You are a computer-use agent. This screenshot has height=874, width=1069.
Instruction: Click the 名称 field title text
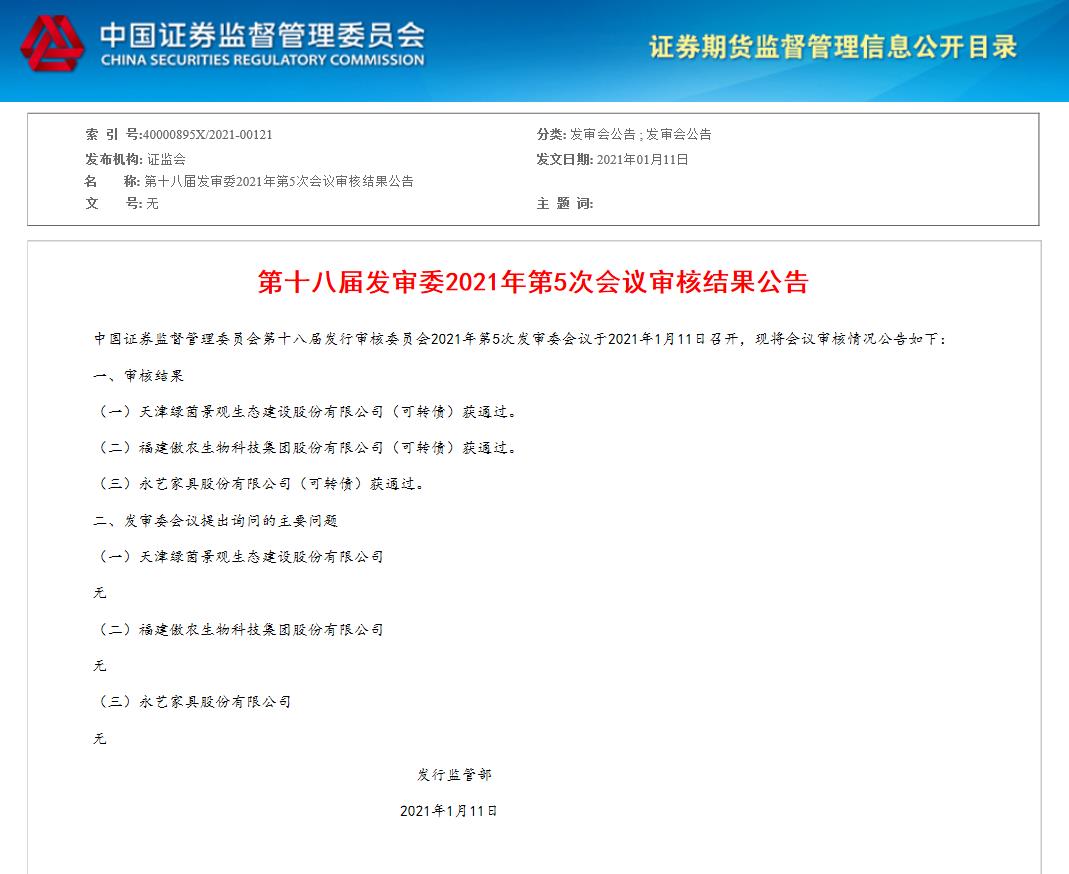(x=279, y=181)
